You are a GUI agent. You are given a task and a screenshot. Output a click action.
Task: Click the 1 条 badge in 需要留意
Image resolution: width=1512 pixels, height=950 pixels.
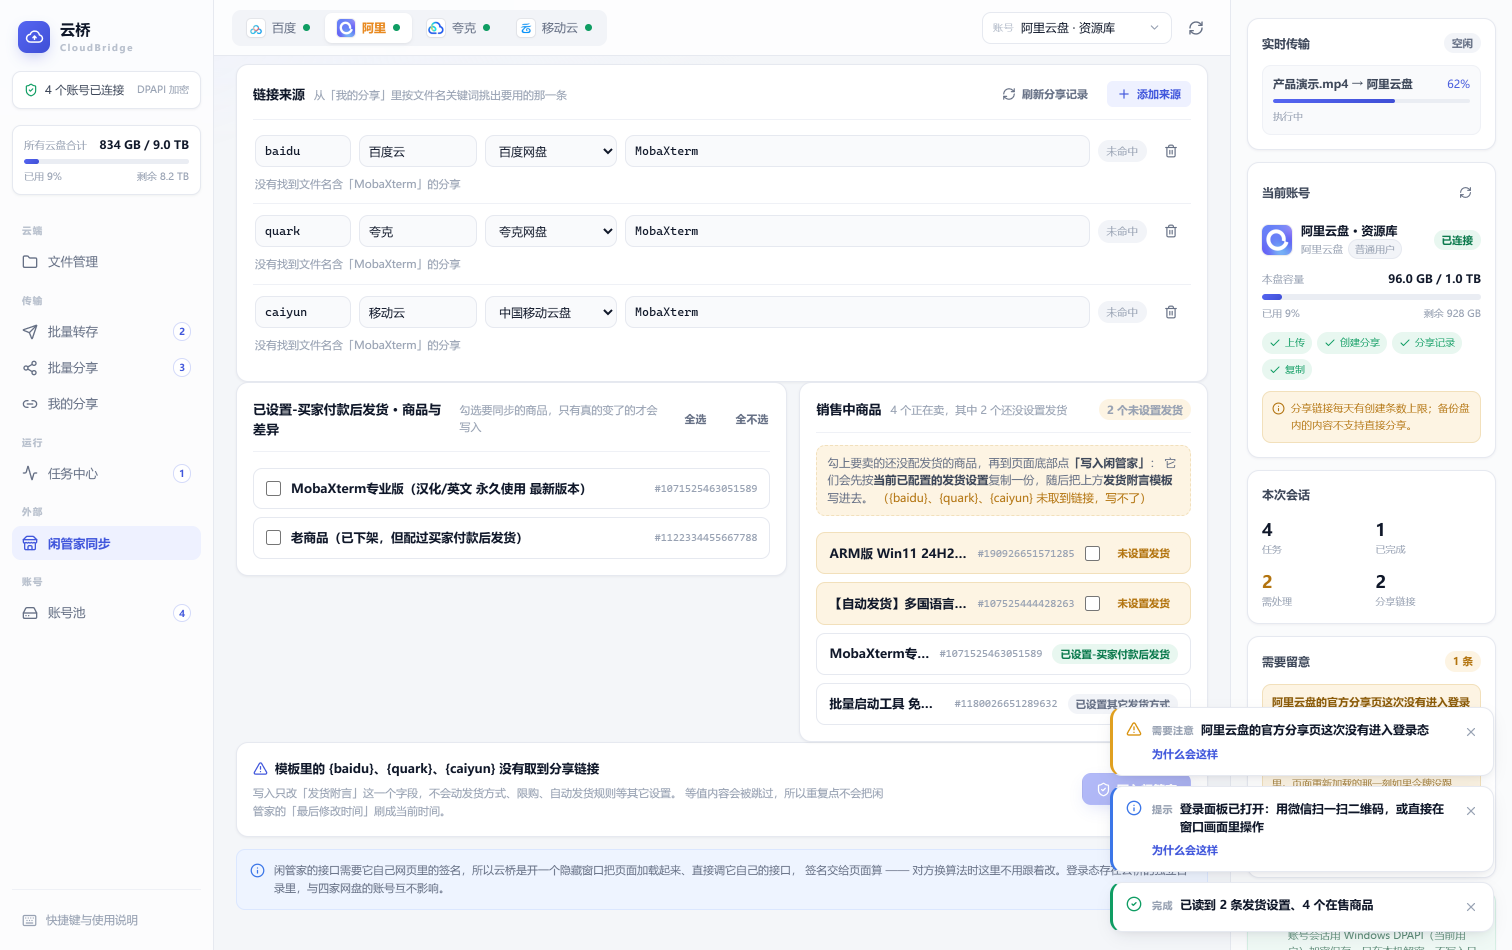[1463, 662]
